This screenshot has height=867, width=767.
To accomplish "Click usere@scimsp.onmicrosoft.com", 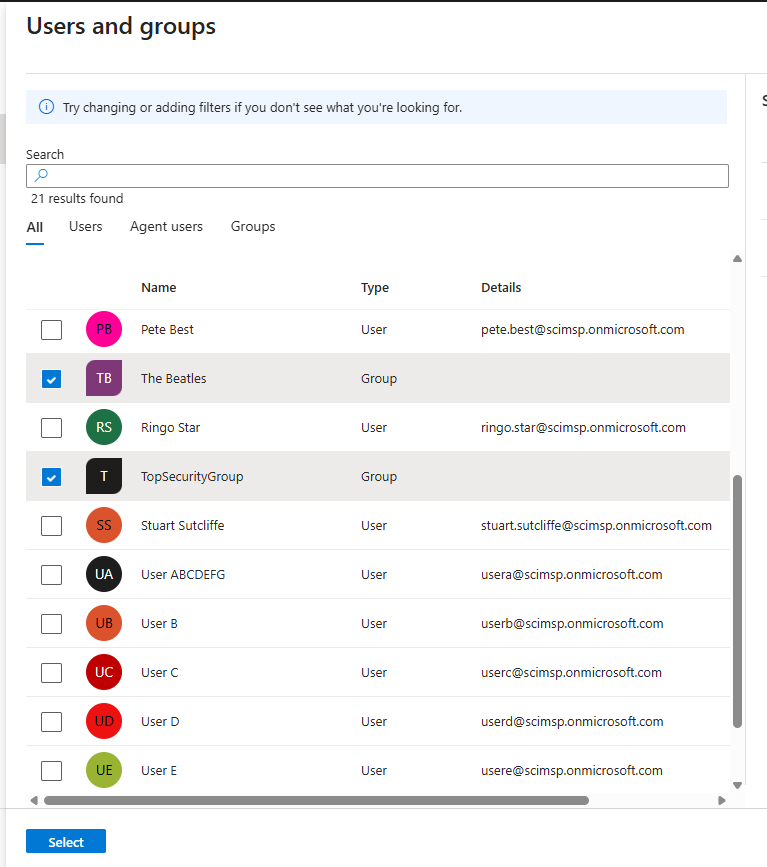I will (572, 770).
